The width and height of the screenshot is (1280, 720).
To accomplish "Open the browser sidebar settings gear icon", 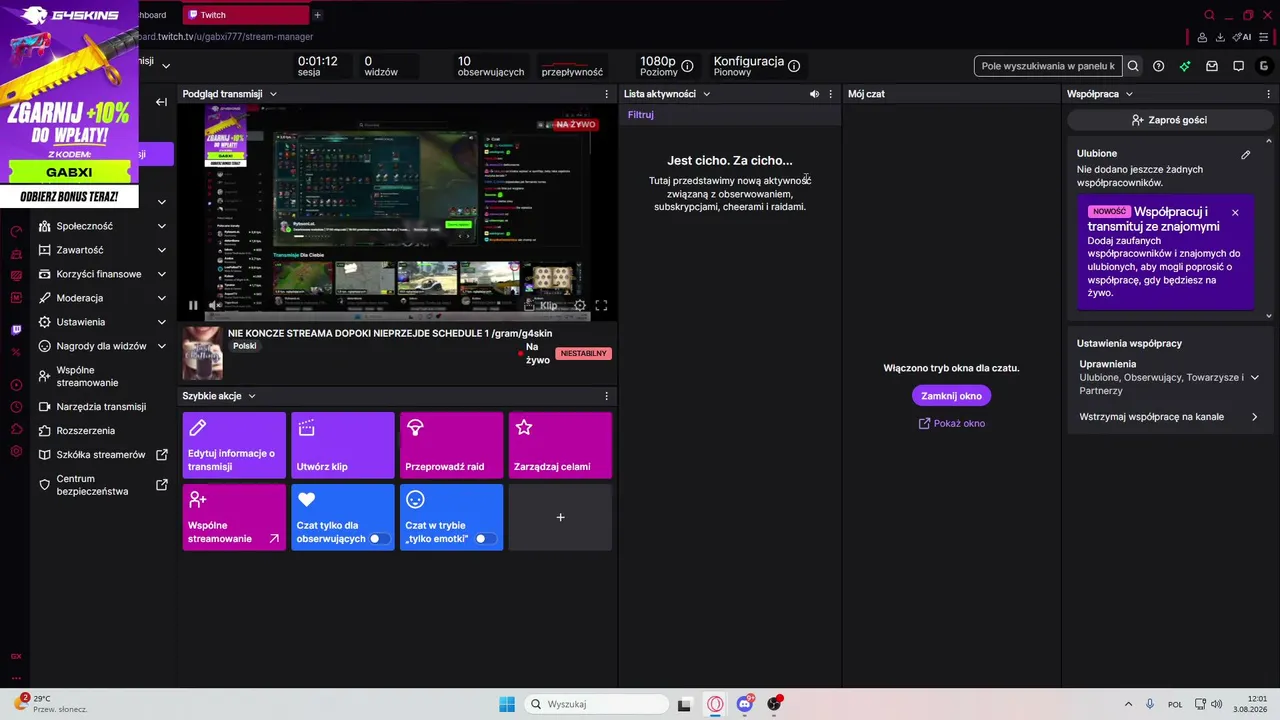I will pos(16,452).
